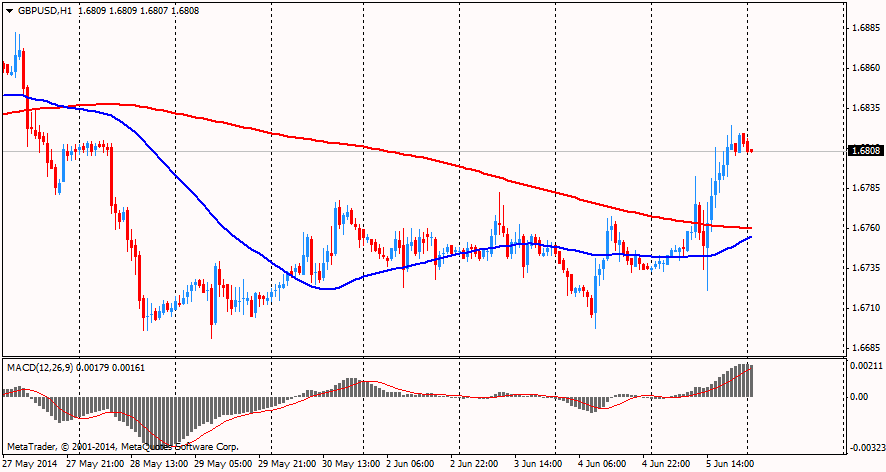Open the chart menu triangle beside GBPUSD,H1
886x472 pixels.
(x=9, y=11)
